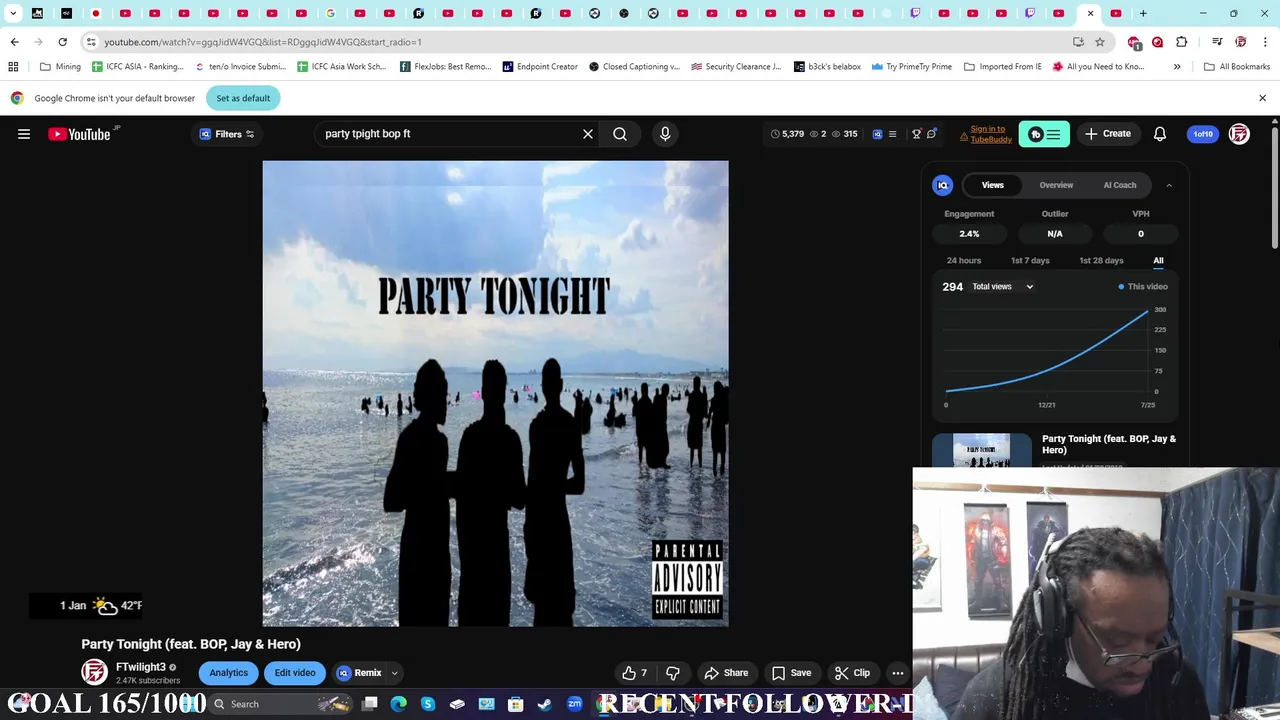Go back in browser history
The image size is (1280, 720).
[x=14, y=42]
